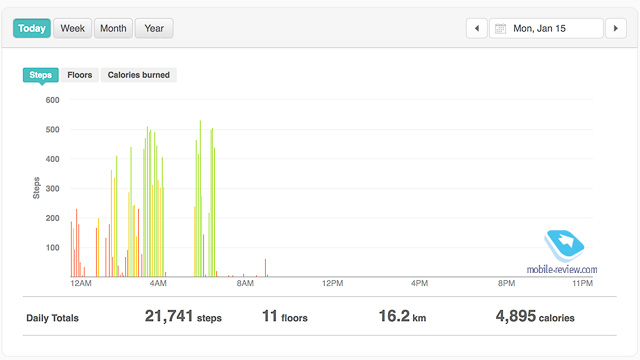
Task: Show the Floors chart
Action: click(x=80, y=75)
